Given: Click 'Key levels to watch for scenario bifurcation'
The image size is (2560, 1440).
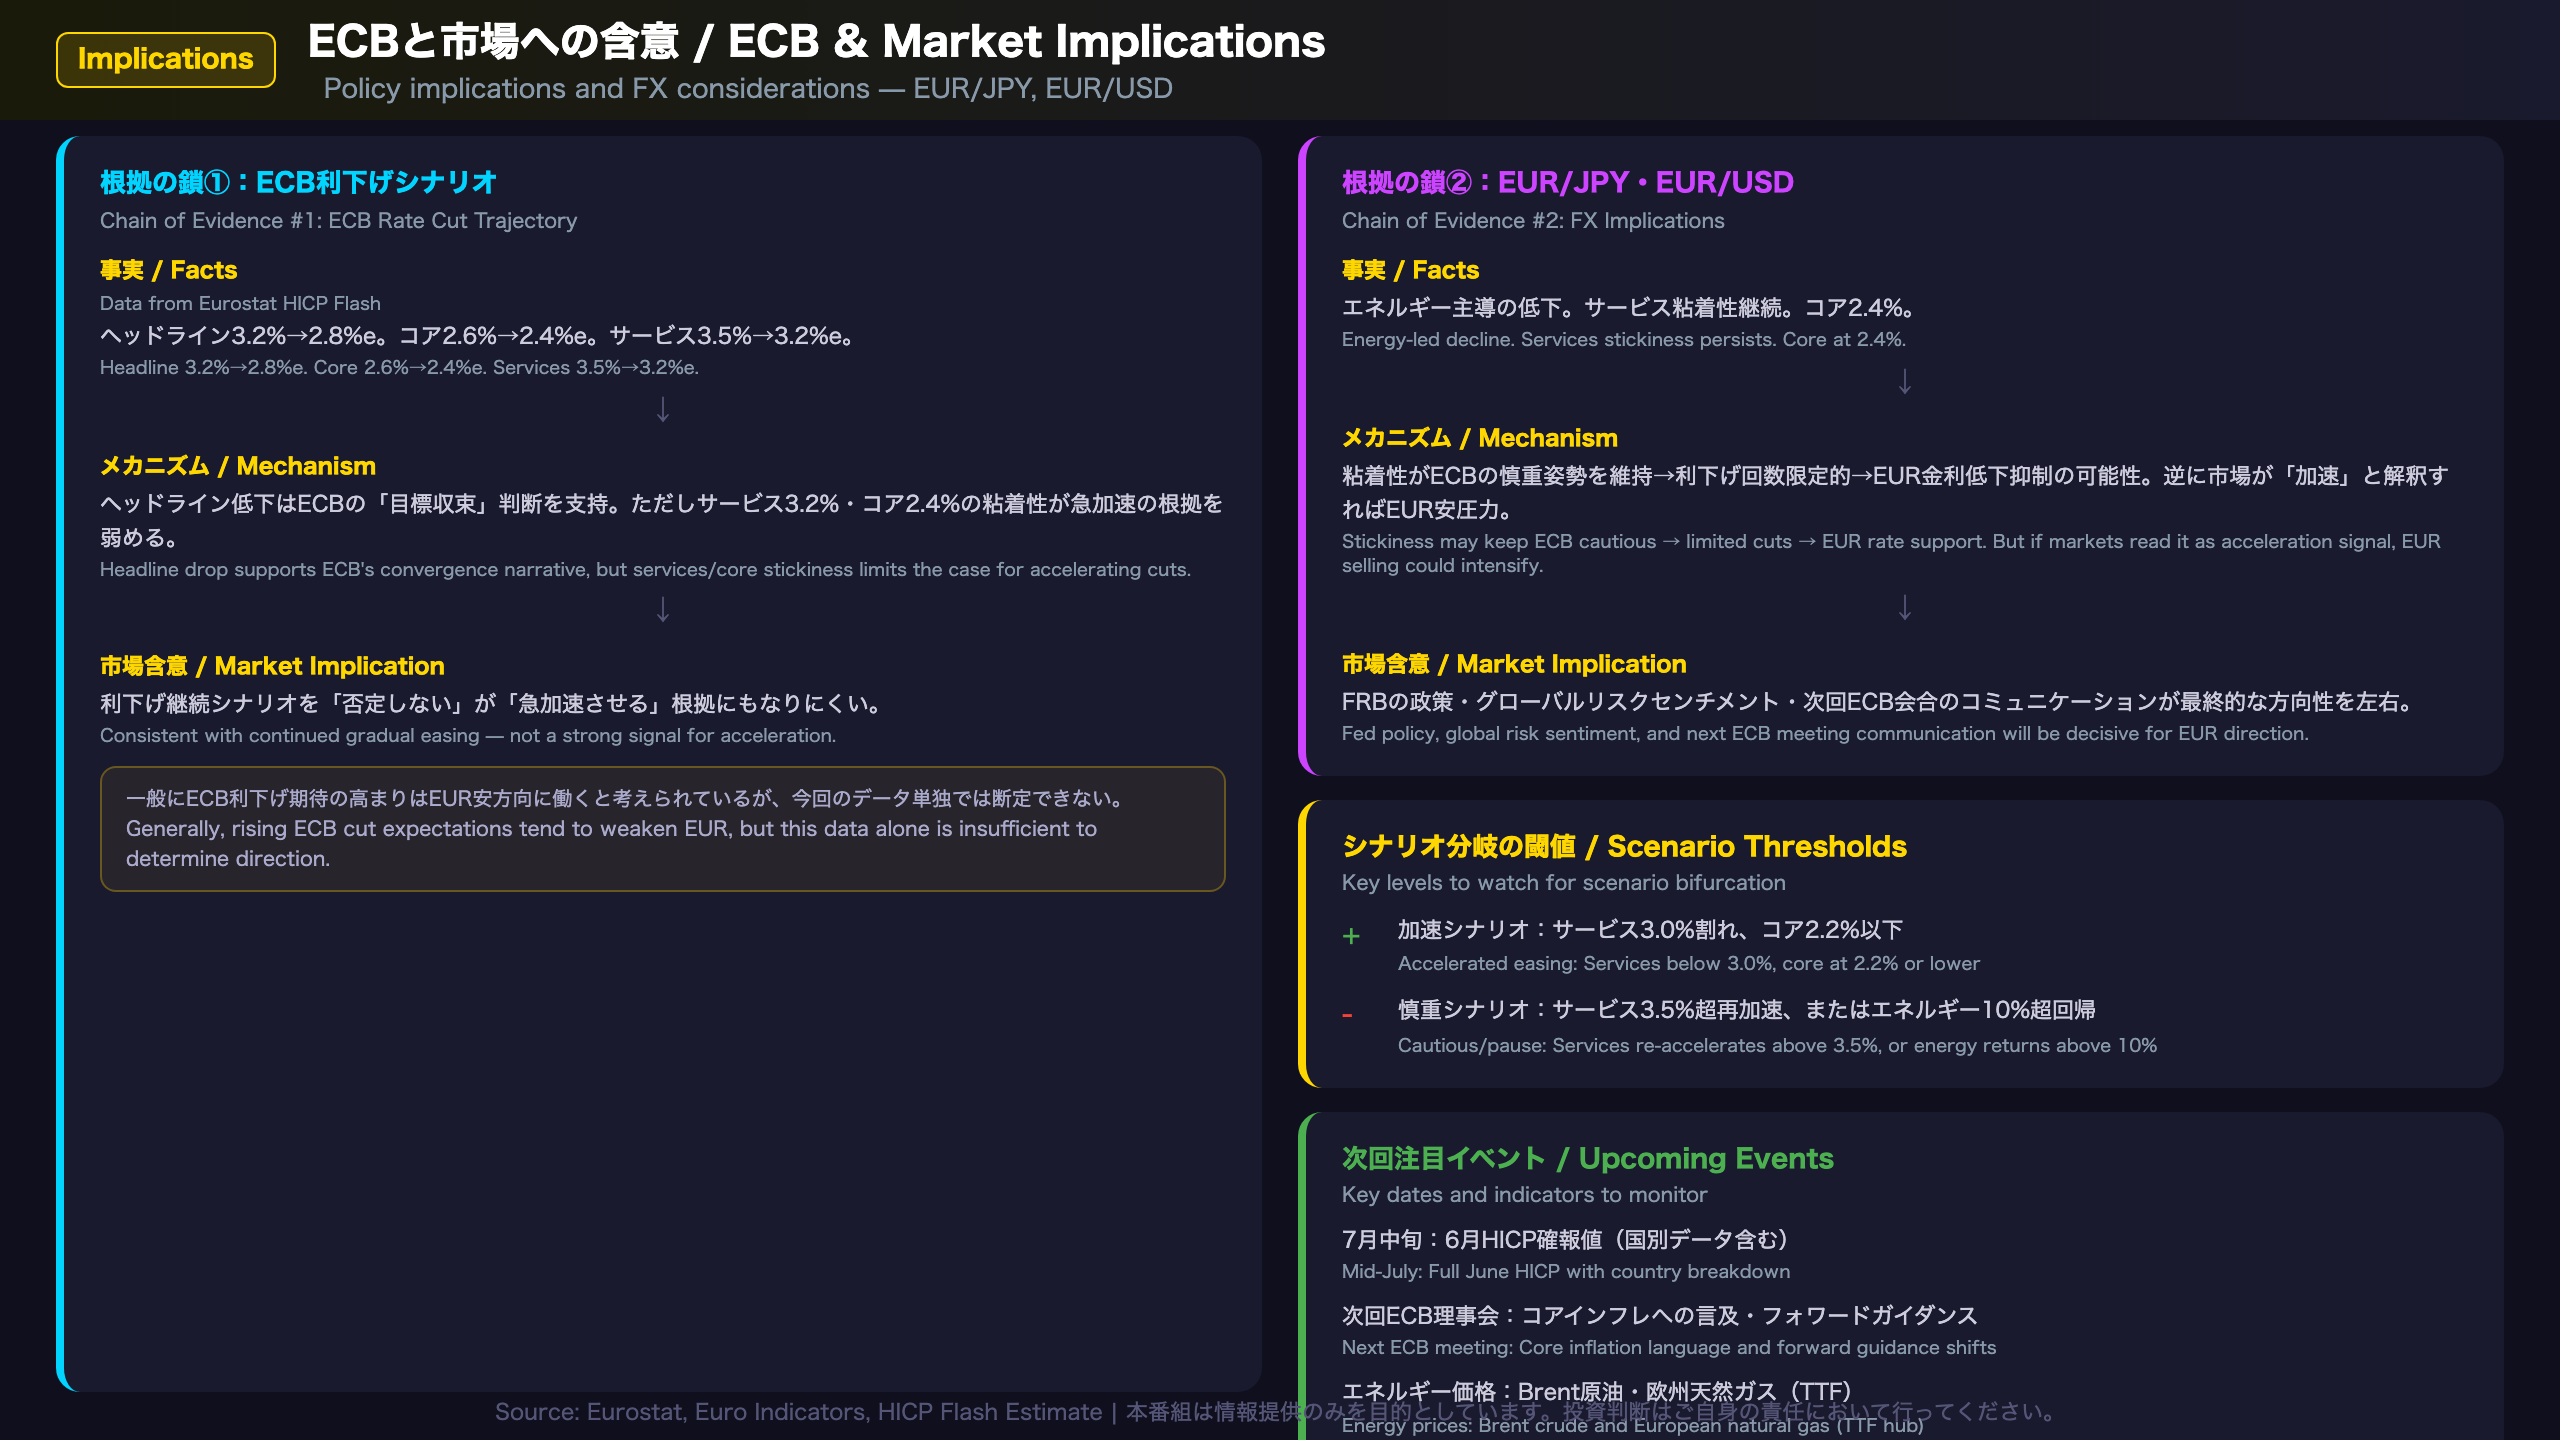Looking at the screenshot, I should [x=1564, y=883].
